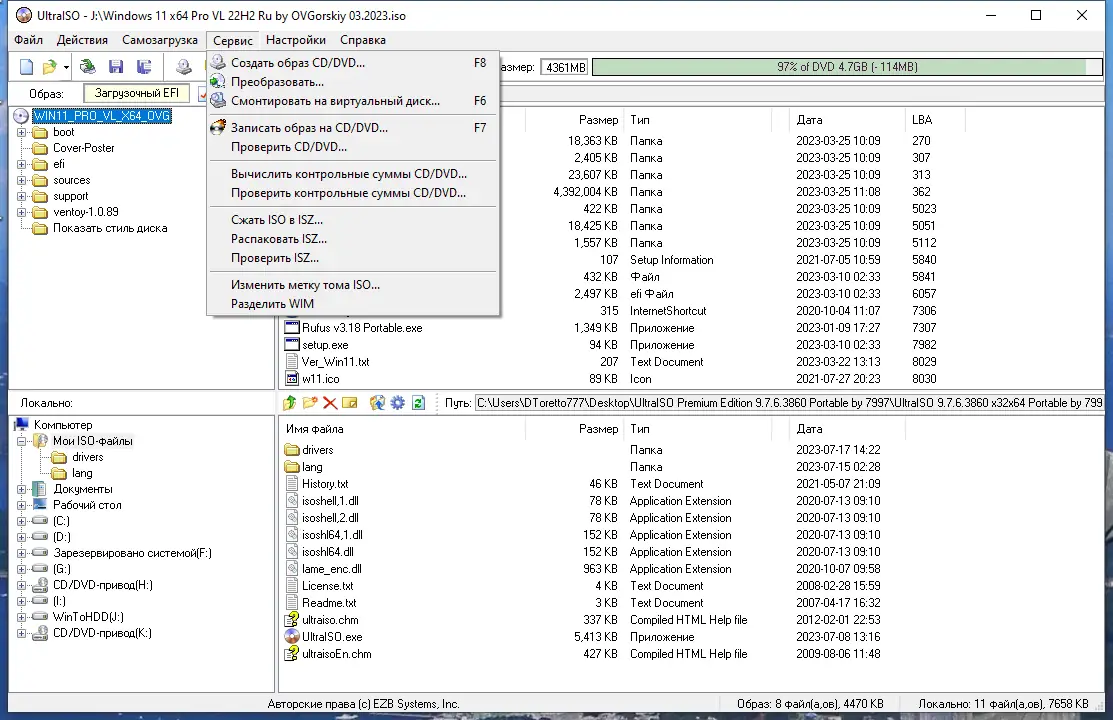The height and width of the screenshot is (720, 1113).
Task: Click the 4361MB size field
Action: pyautogui.click(x=565, y=67)
